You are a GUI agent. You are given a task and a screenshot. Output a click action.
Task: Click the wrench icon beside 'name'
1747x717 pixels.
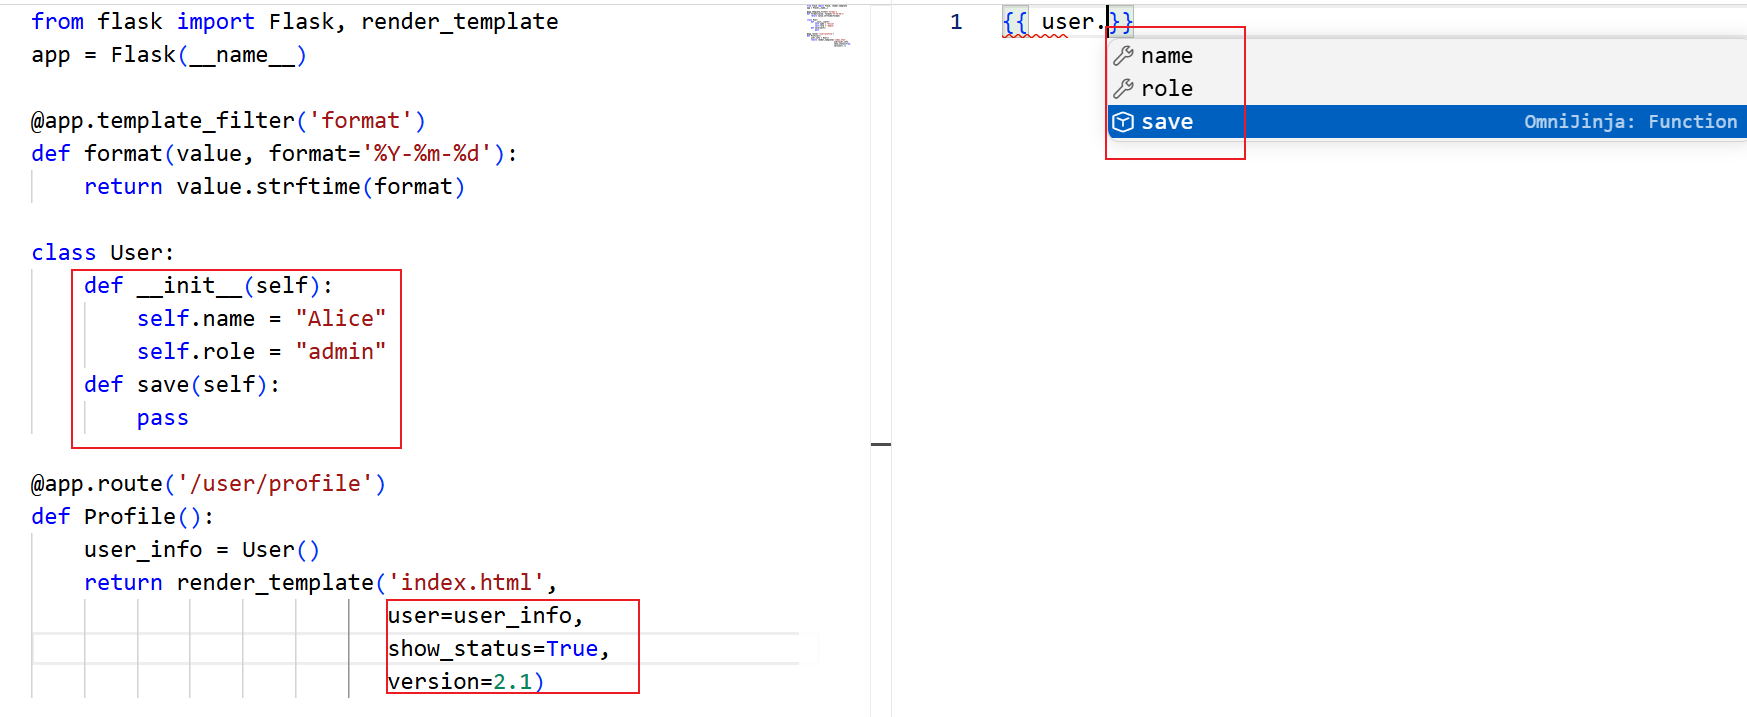click(1123, 55)
